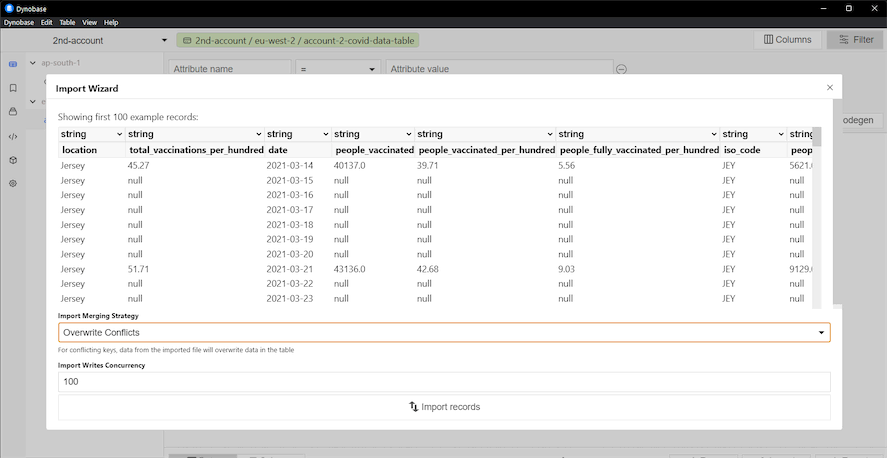The height and width of the screenshot is (458, 887).
Task: Open the Import Merging Strategy dropdown
Action: [x=444, y=332]
